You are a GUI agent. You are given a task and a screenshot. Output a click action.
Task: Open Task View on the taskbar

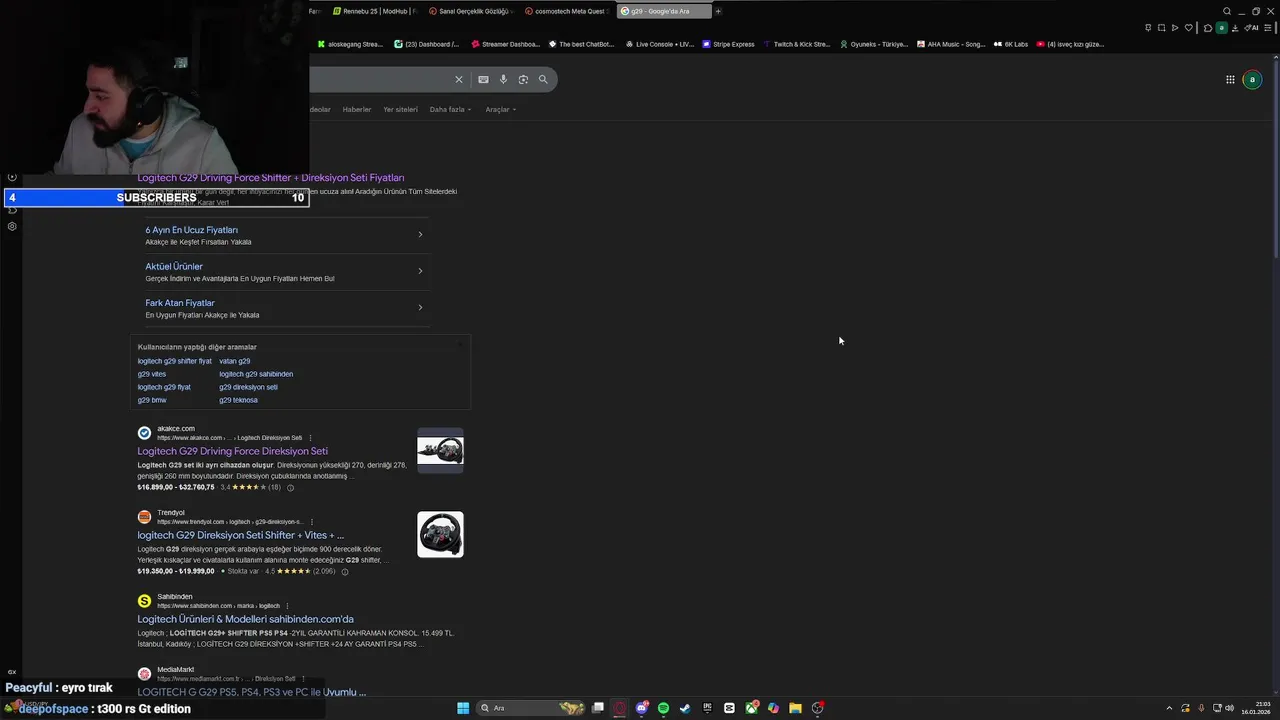[598, 708]
